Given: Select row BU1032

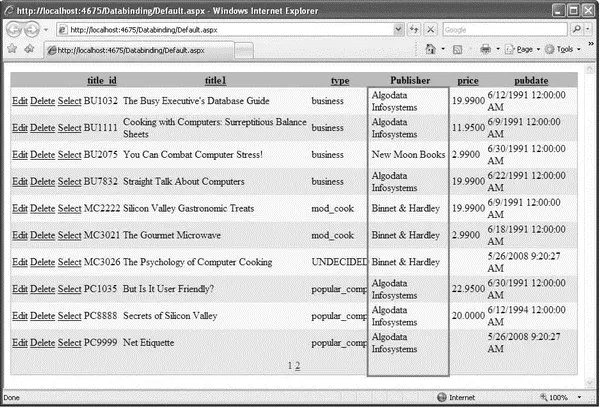Looking at the screenshot, I should 69,101.
